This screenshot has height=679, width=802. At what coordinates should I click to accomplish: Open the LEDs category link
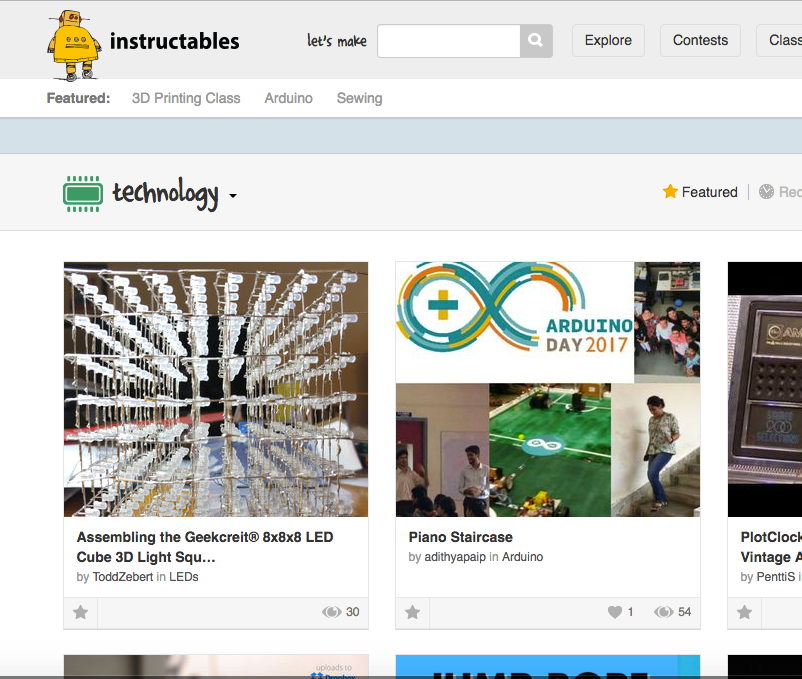[184, 577]
